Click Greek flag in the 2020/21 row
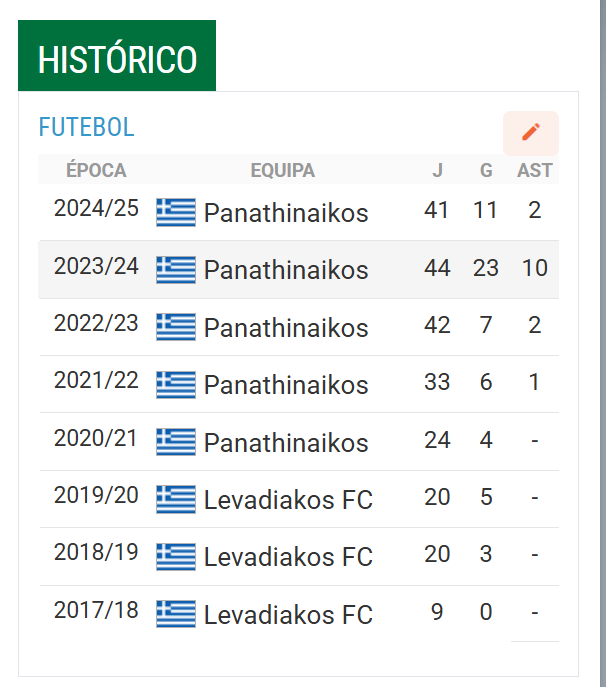The image size is (606, 687). [176, 442]
